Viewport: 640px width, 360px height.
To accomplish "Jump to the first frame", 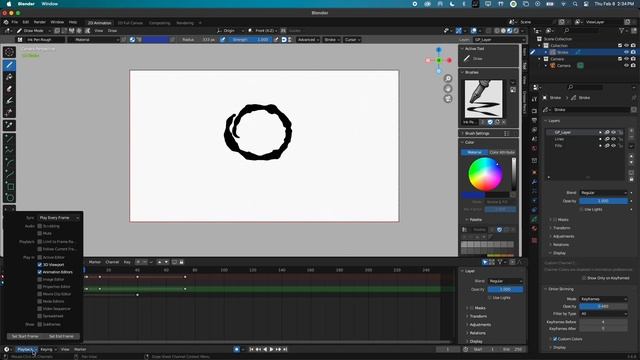I will [x=251, y=349].
